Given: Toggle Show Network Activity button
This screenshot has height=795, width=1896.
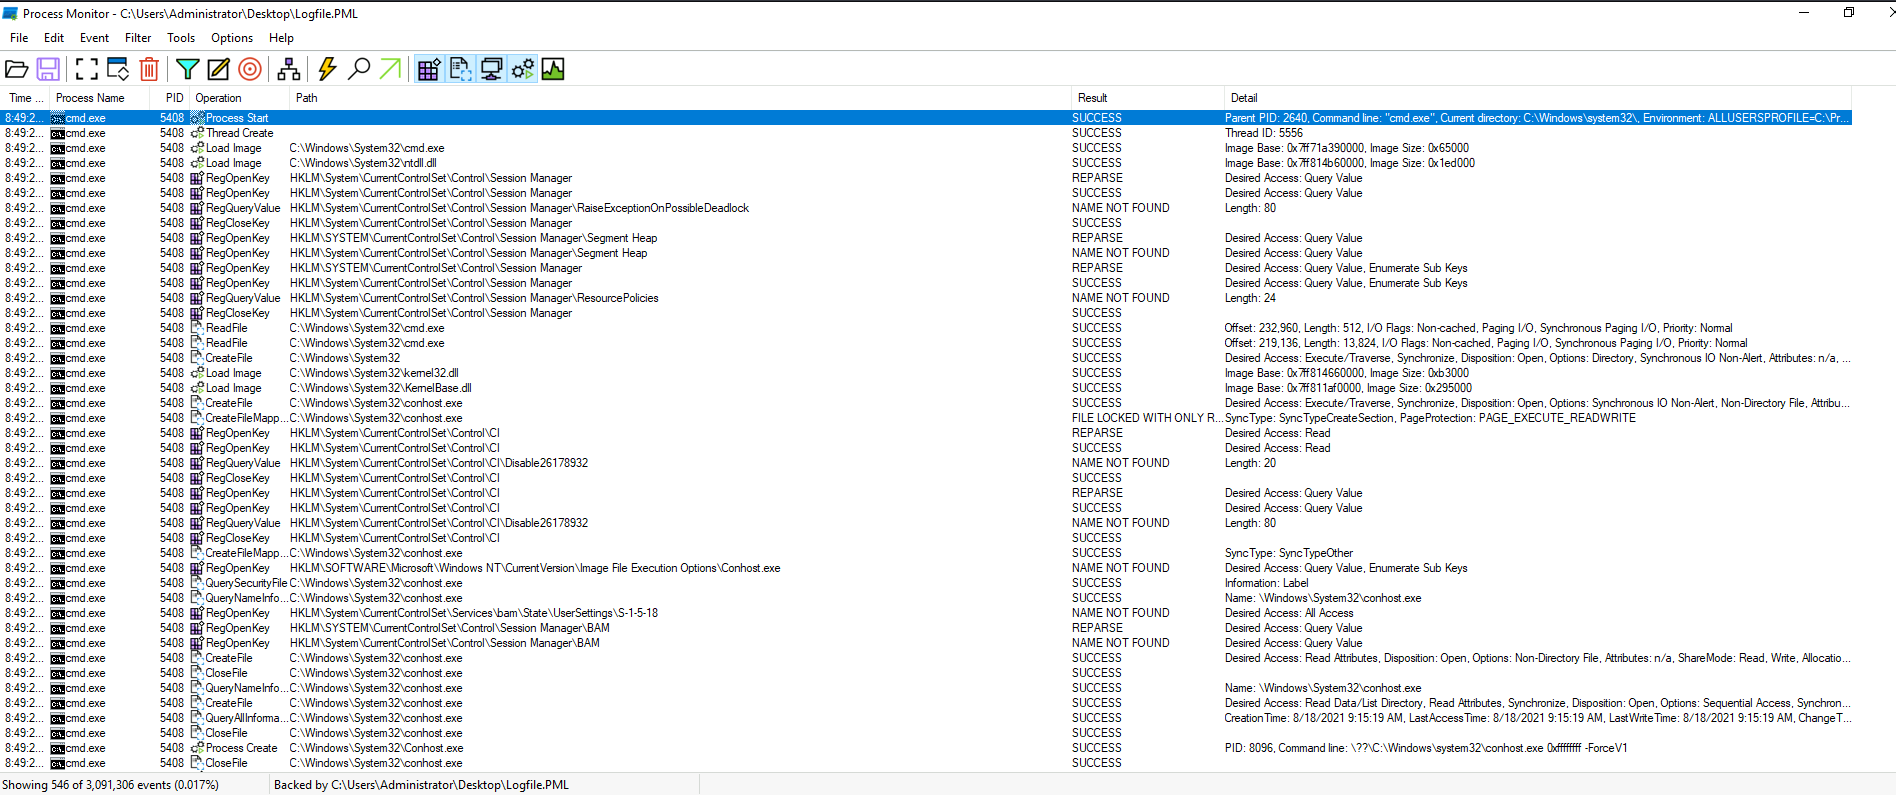Looking at the screenshot, I should 491,69.
